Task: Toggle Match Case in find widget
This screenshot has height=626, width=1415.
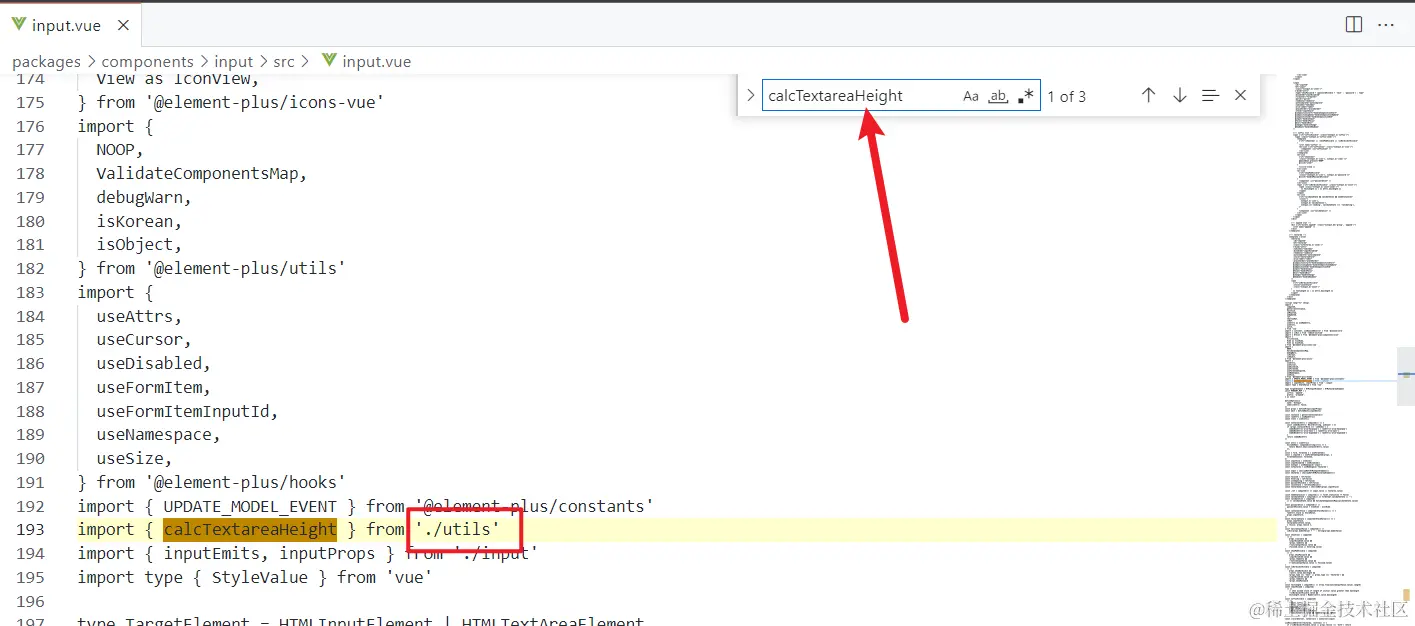Action: pyautogui.click(x=971, y=96)
